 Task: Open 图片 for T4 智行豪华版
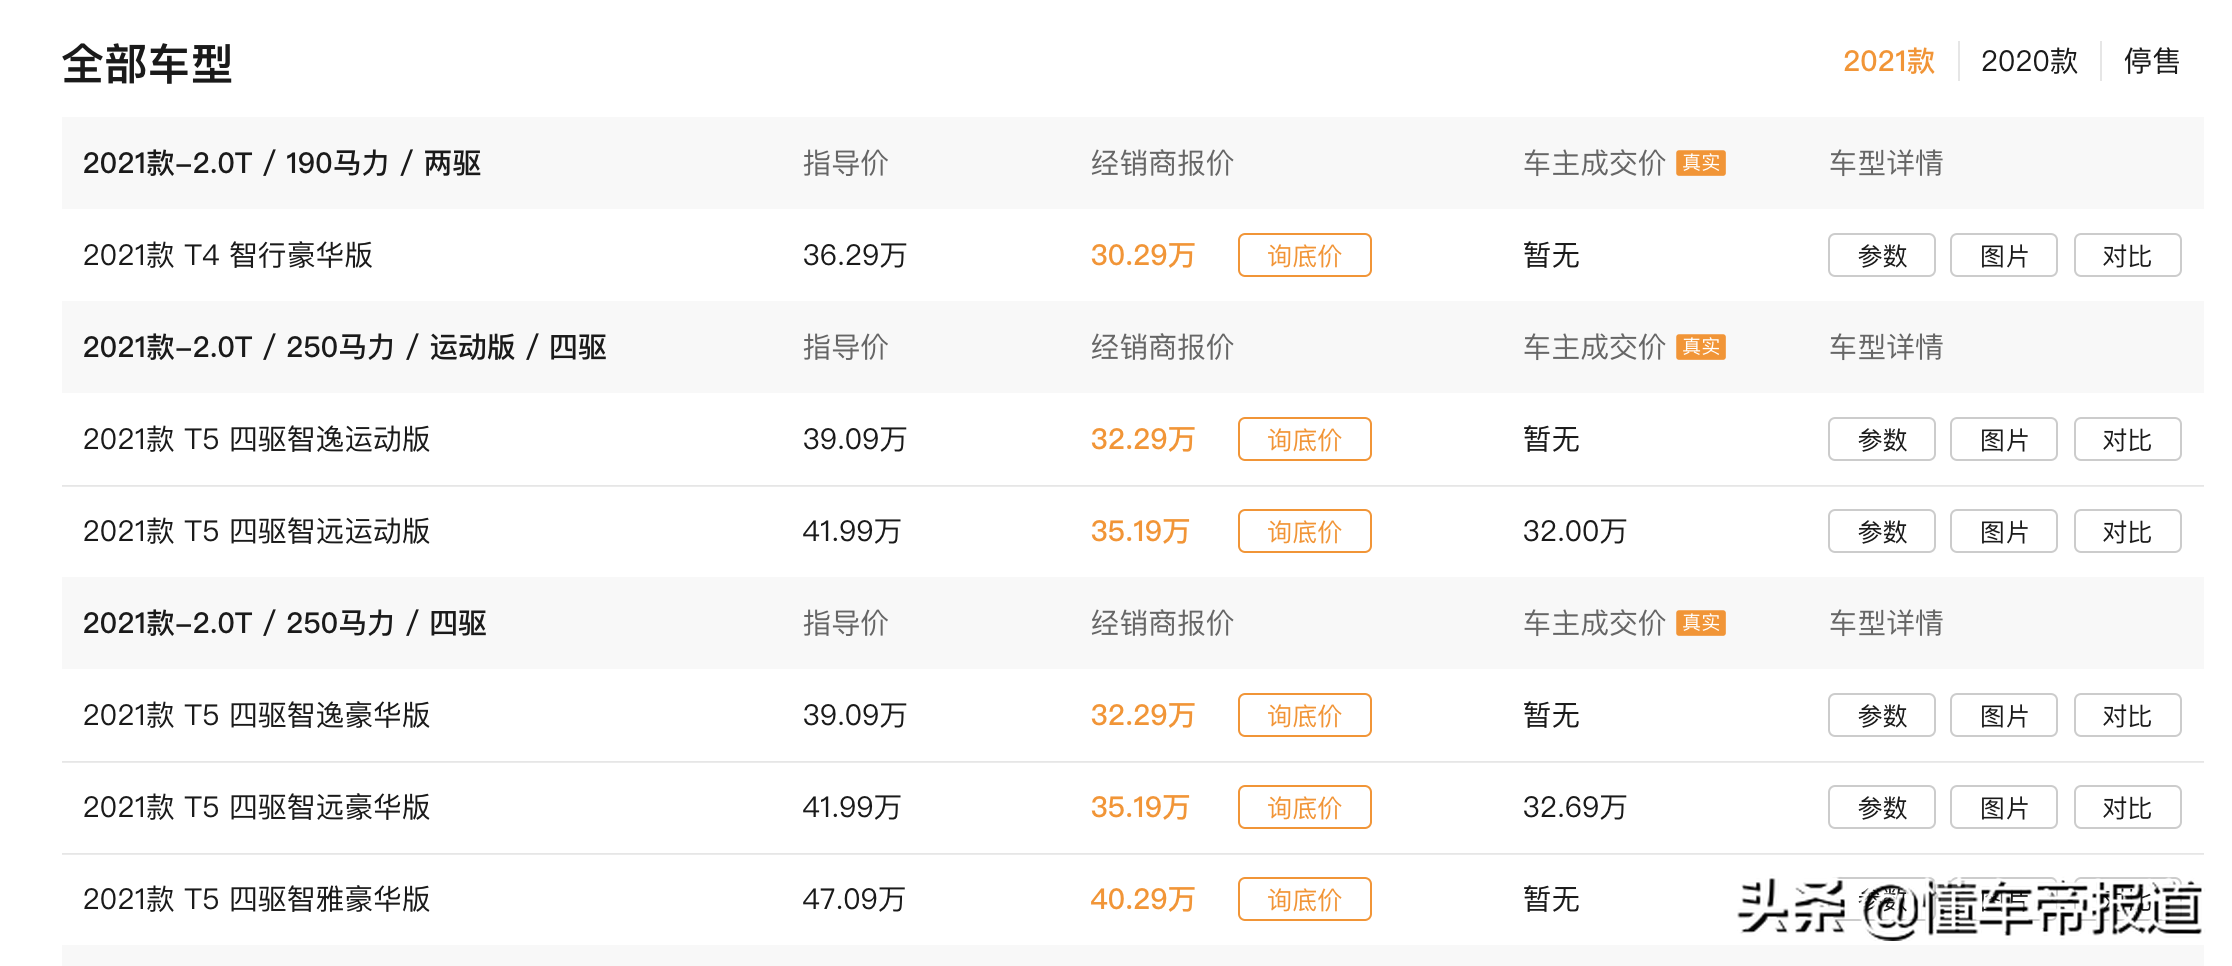pyautogui.click(x=2004, y=255)
